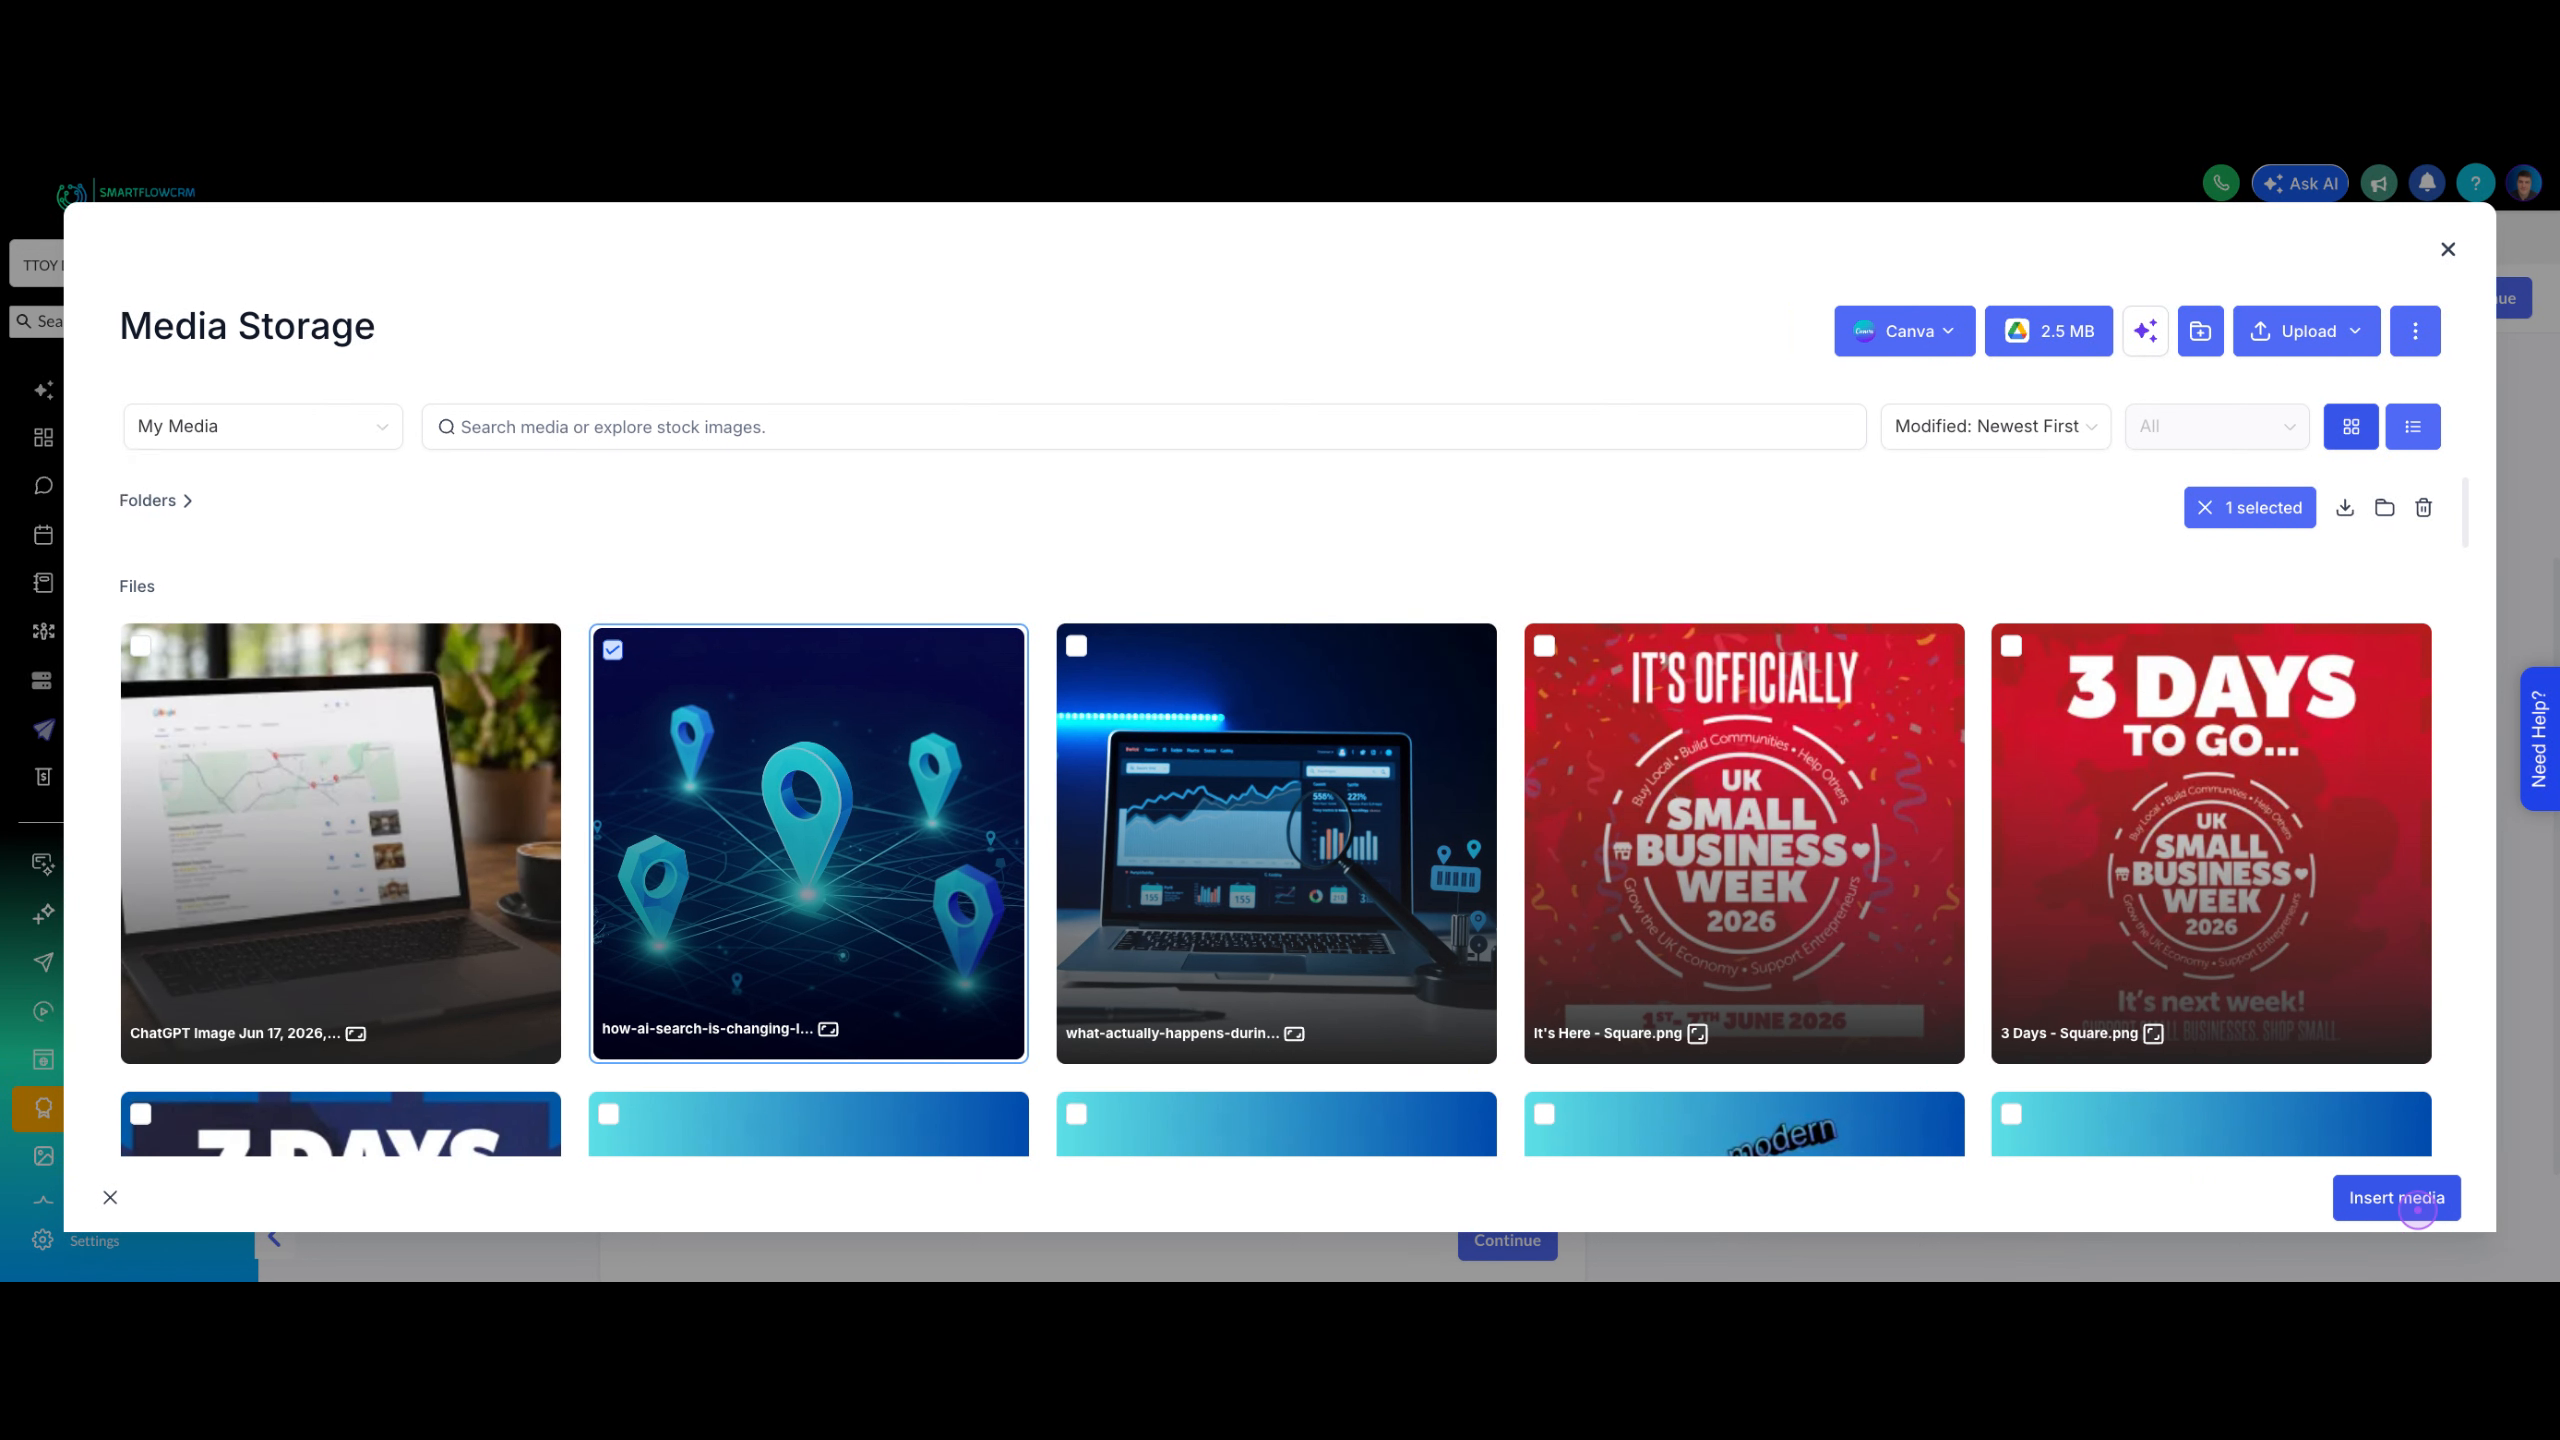Open the Canva dropdown

(x=1904, y=331)
